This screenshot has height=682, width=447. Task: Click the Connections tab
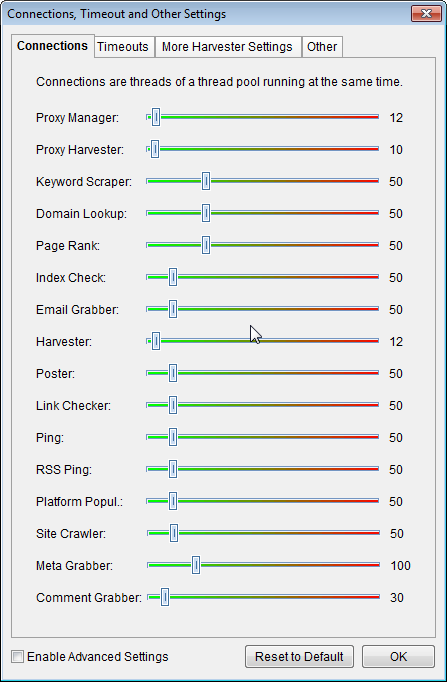click(52, 46)
